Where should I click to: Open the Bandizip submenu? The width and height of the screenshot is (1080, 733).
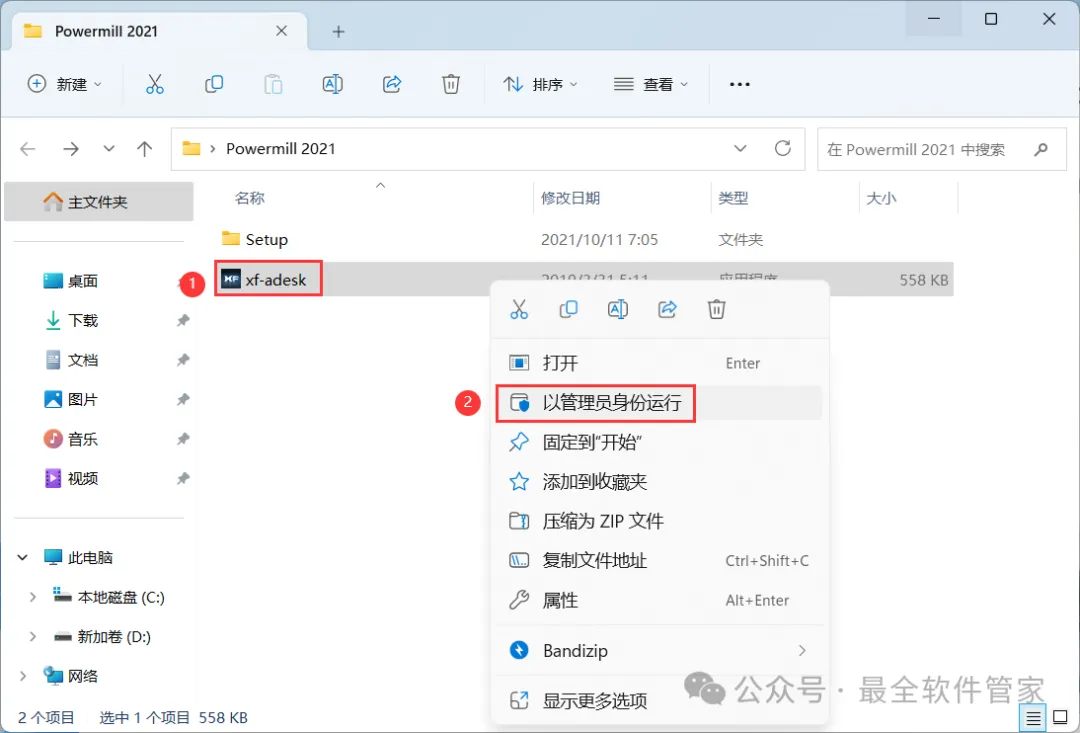[x=659, y=650]
